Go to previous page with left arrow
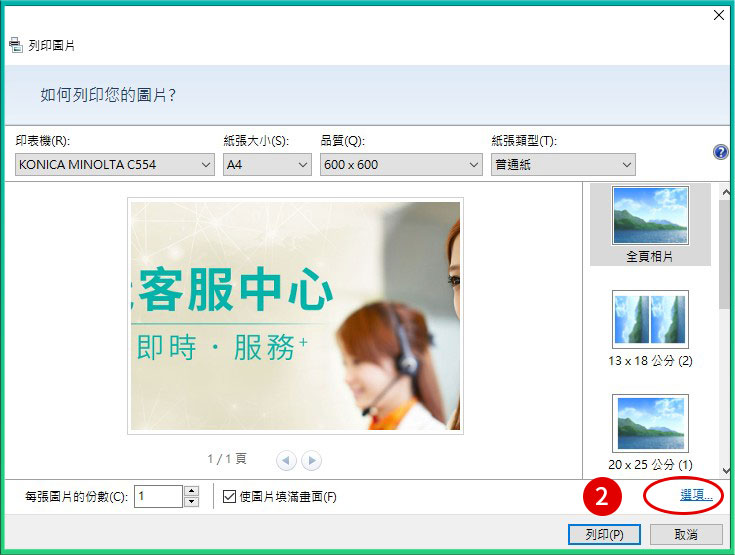This screenshot has height=555, width=735. coord(286,460)
